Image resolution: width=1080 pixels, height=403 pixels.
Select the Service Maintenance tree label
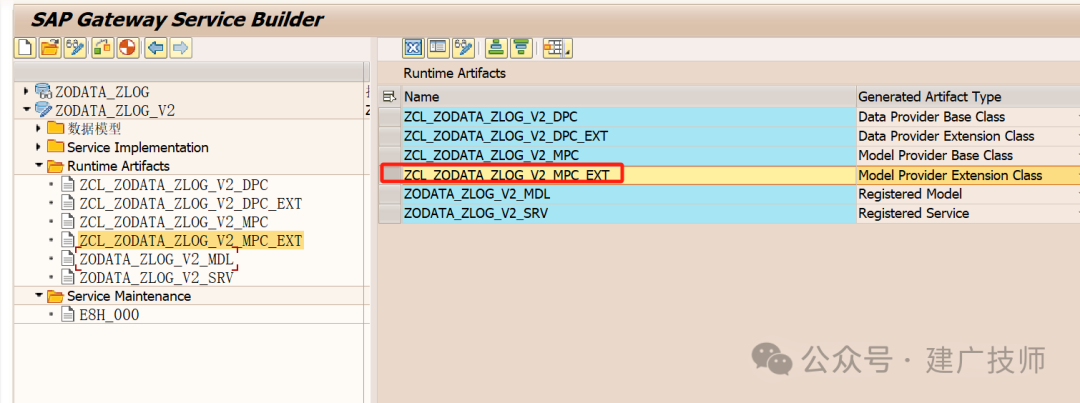(x=129, y=296)
